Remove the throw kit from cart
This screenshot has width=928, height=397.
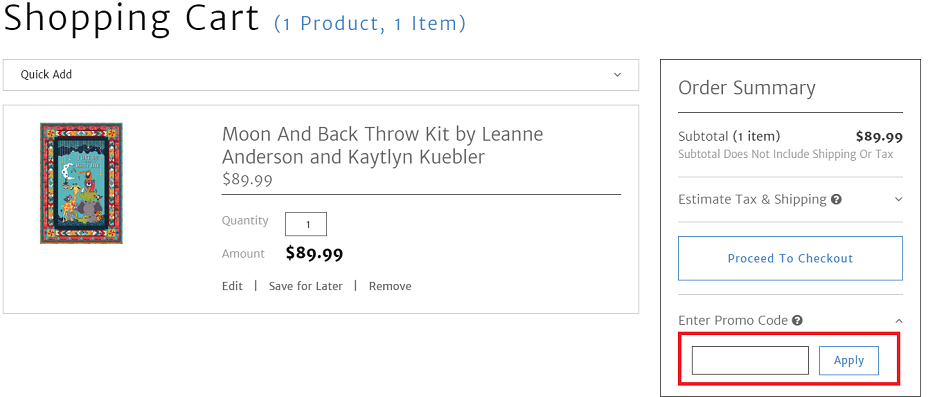click(390, 286)
